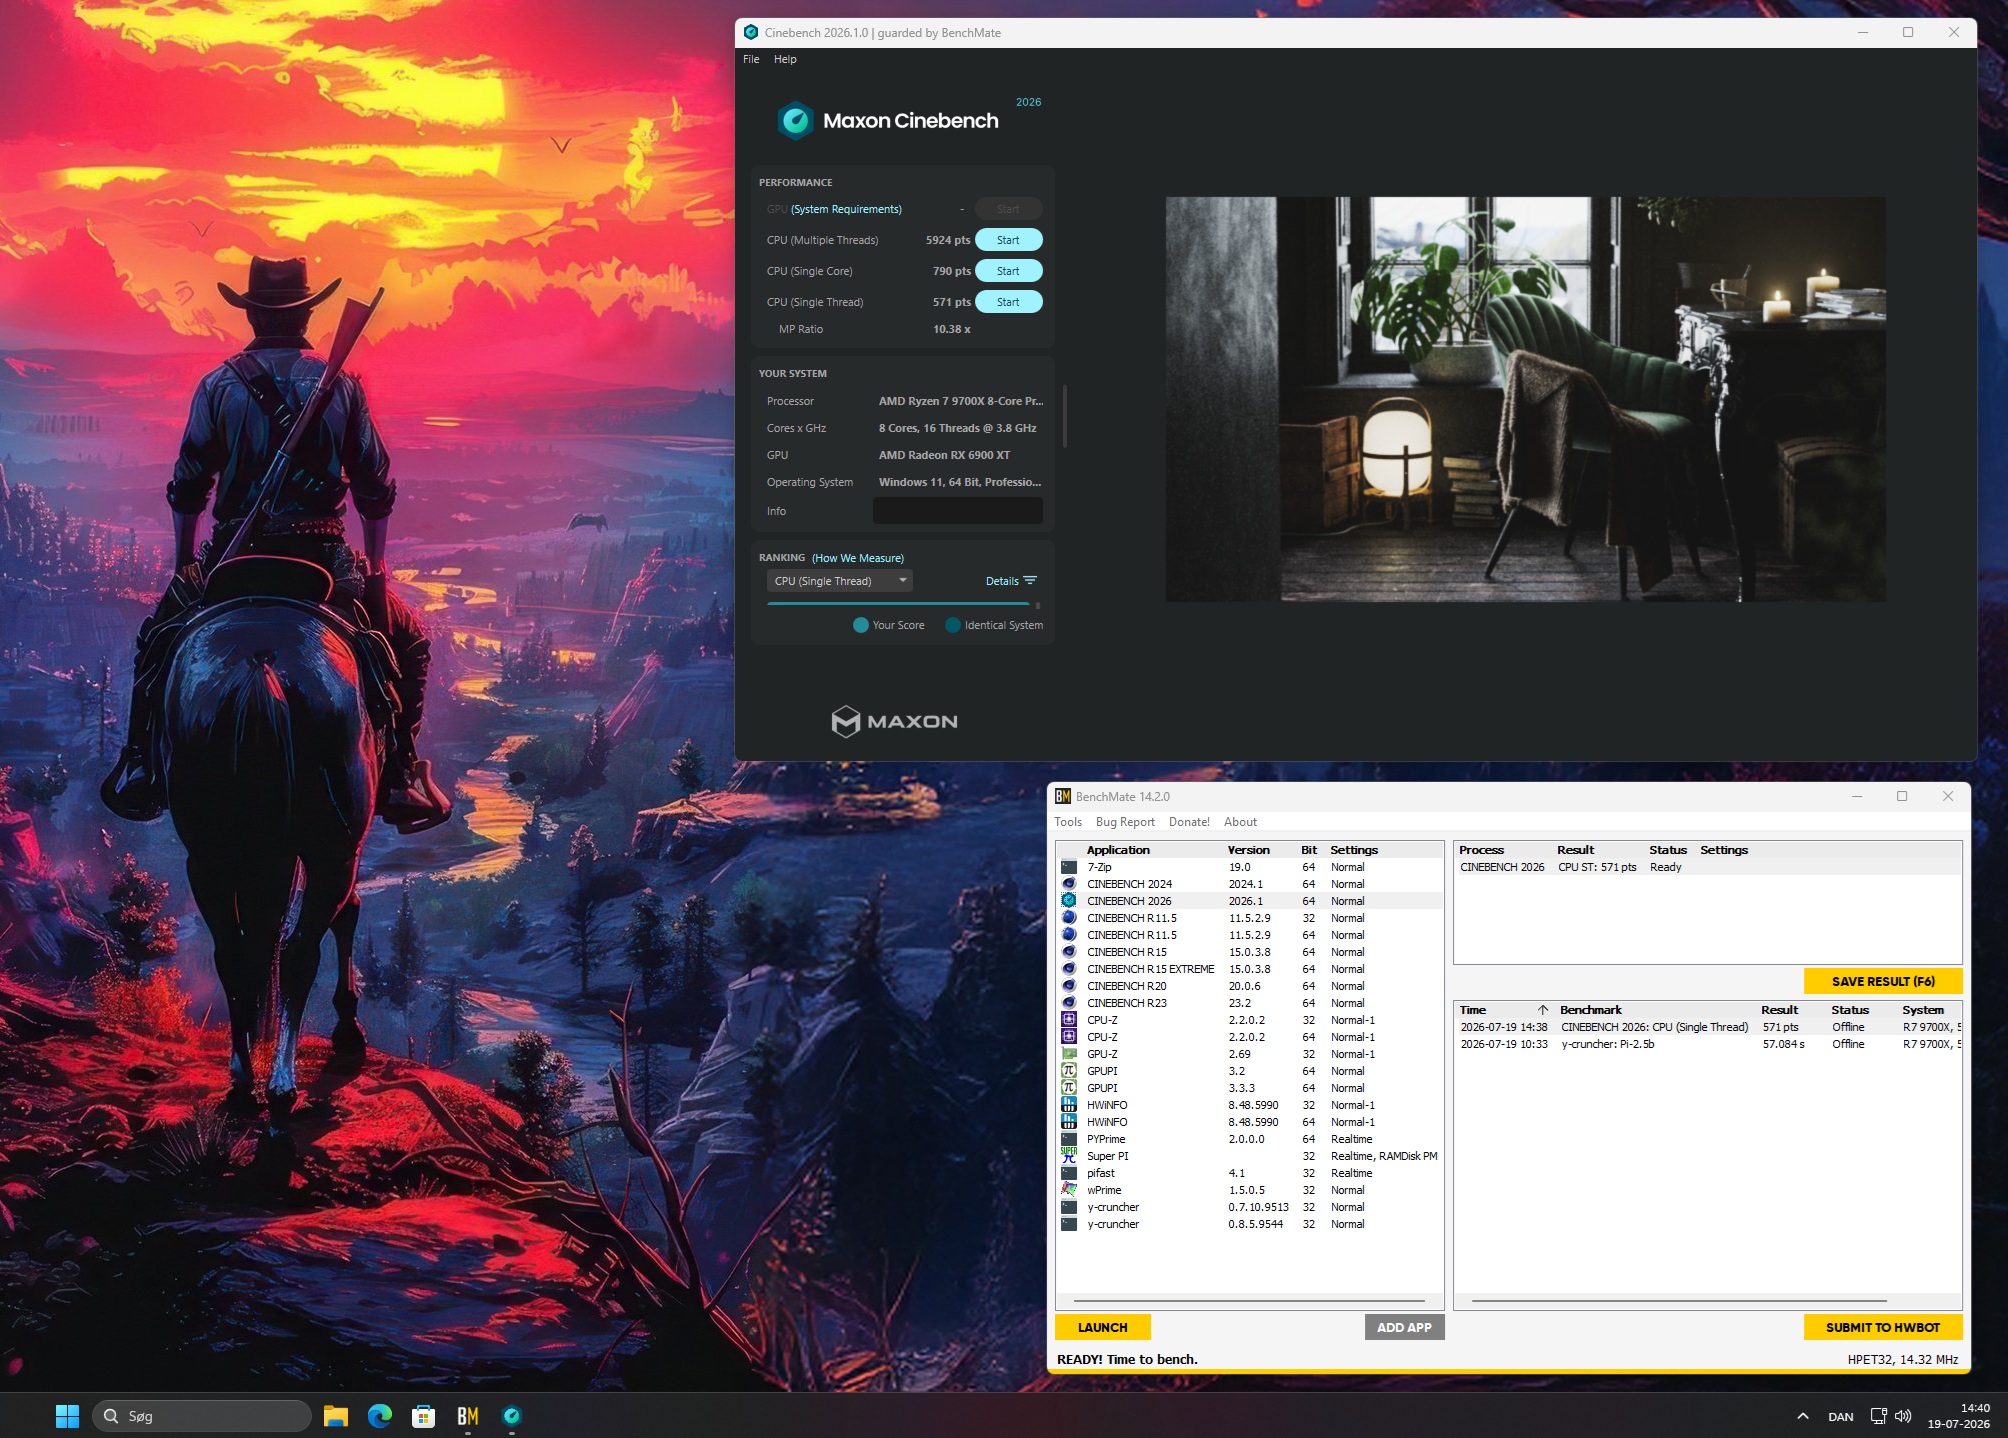This screenshot has height=1438, width=2008.
Task: Open the clock and date showing 14:40
Action: (x=1959, y=1416)
